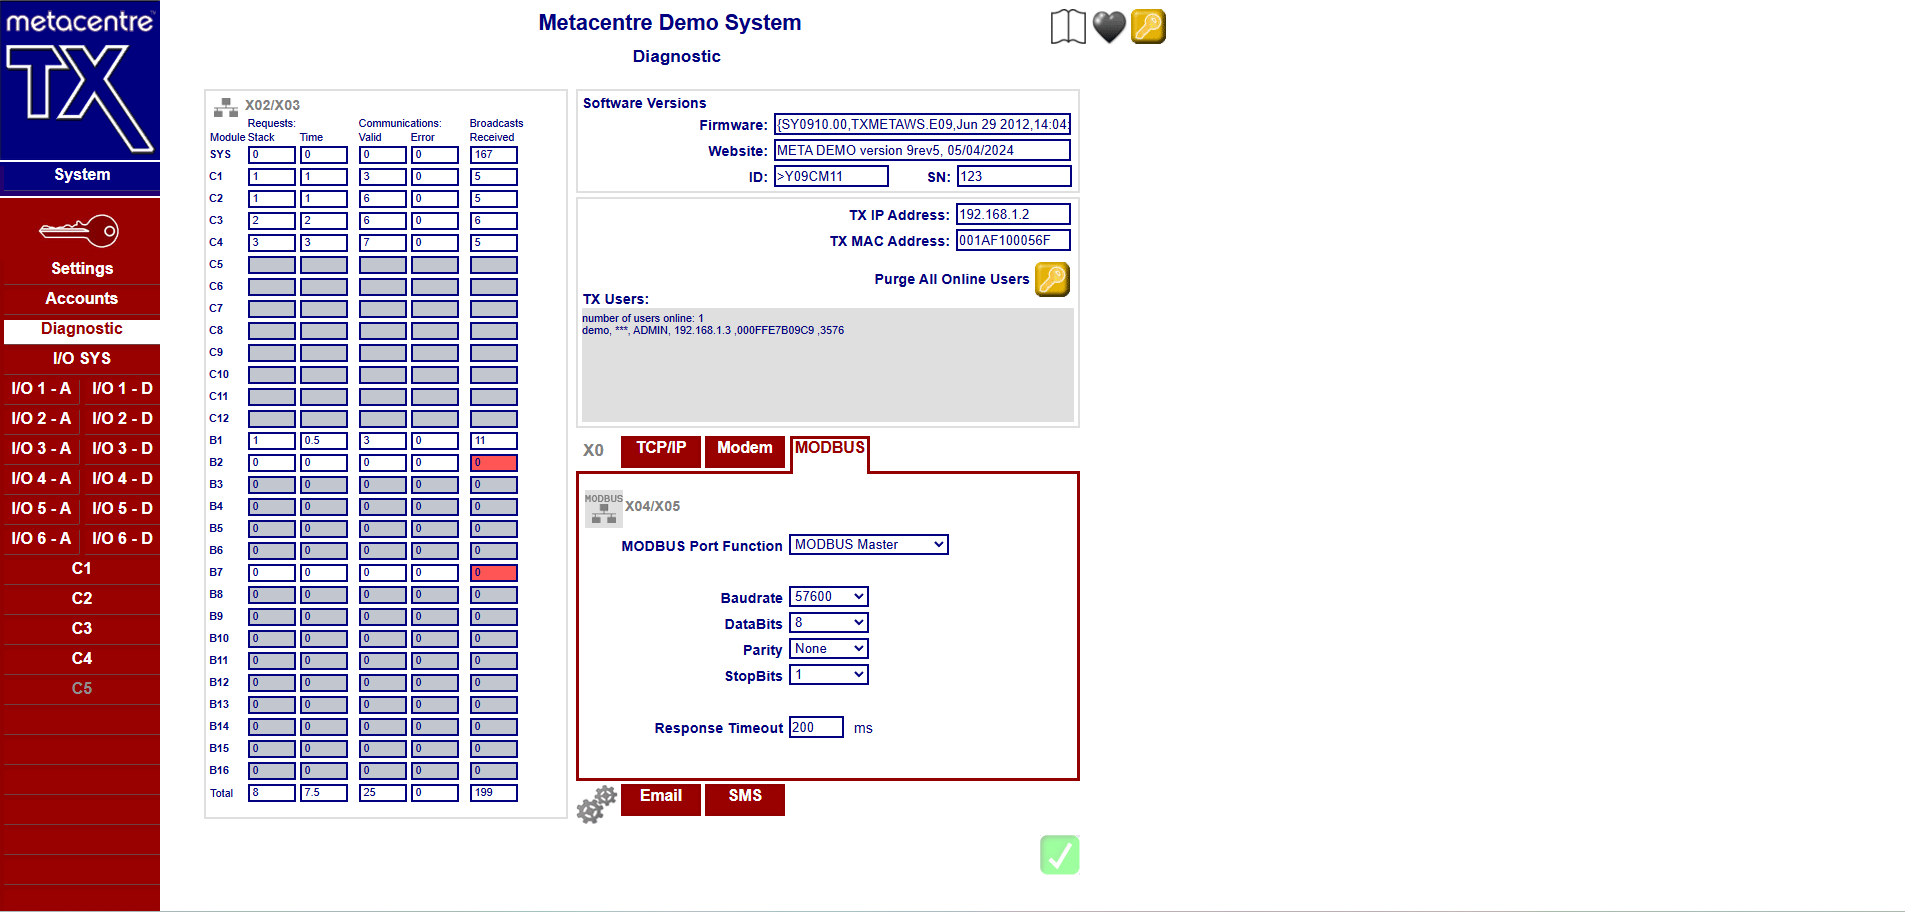Open the Email tab
1905x912 pixels.
[660, 797]
